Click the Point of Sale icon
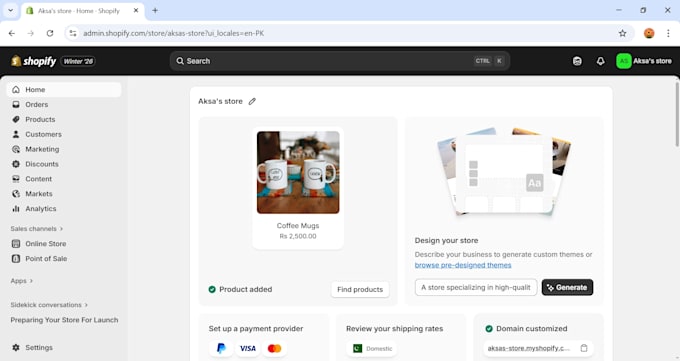The image size is (680, 361). [16, 259]
